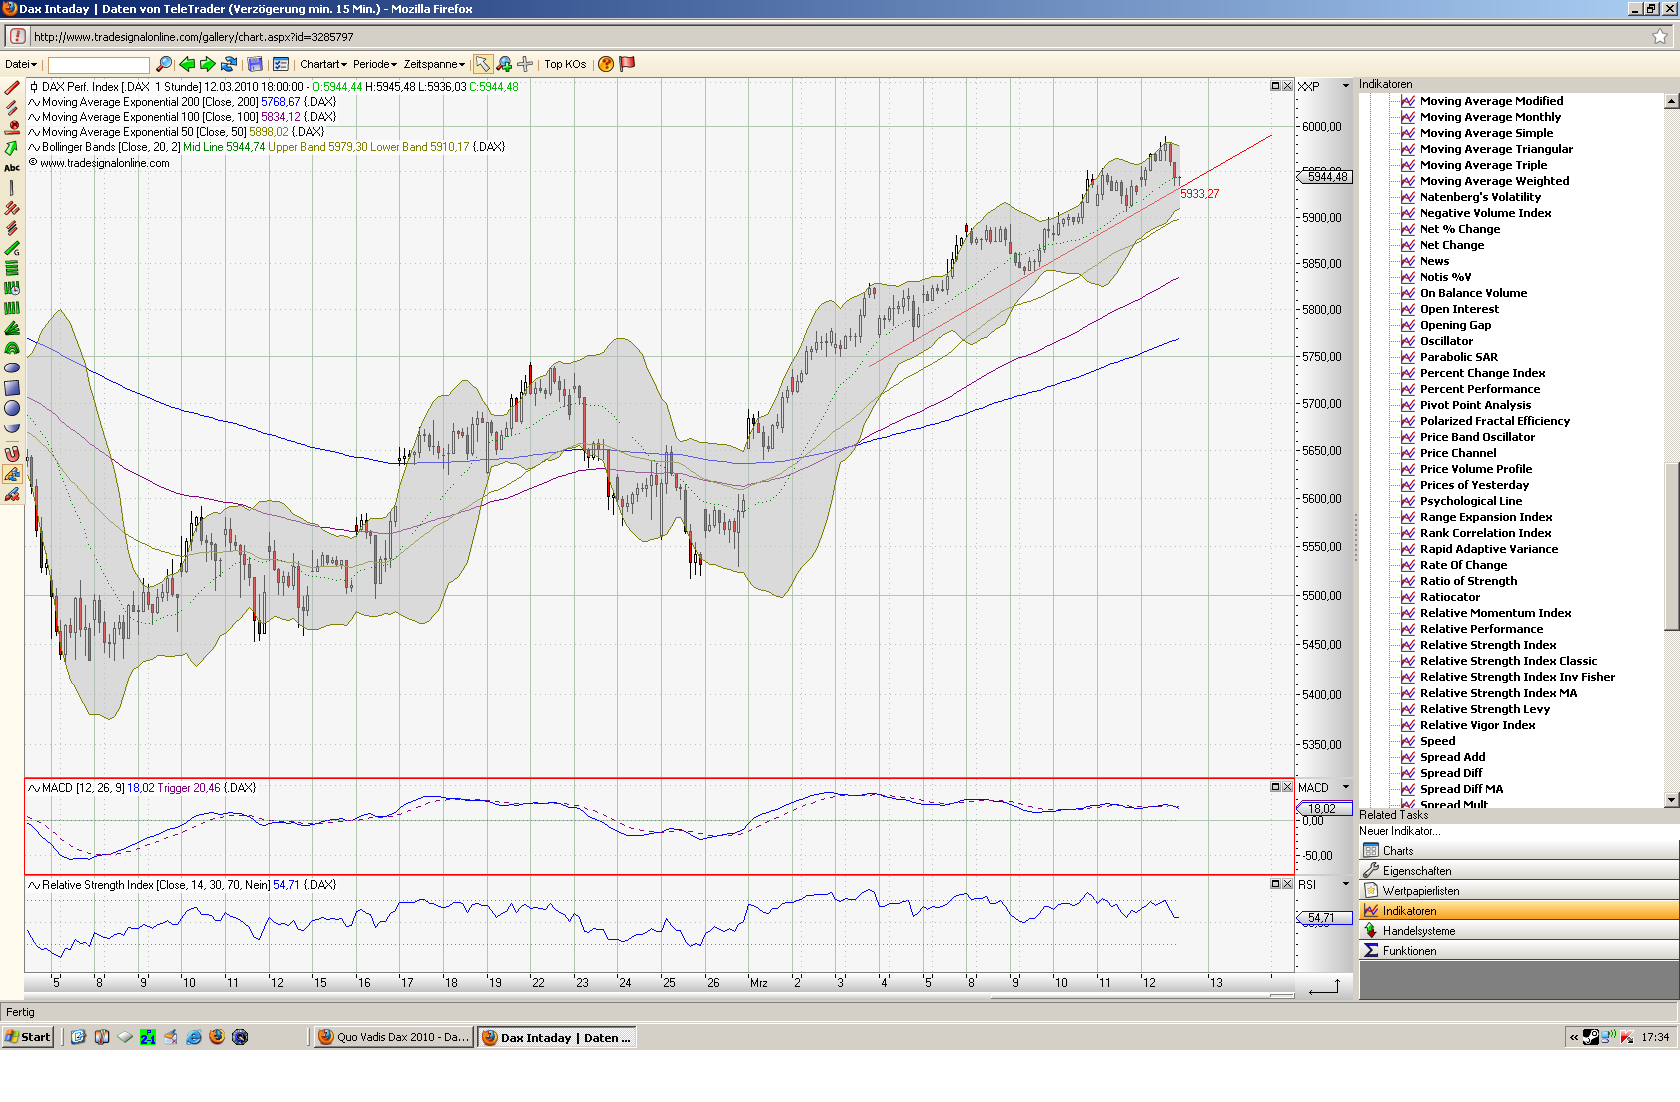Select the ellipse drawing tool

(x=12, y=368)
